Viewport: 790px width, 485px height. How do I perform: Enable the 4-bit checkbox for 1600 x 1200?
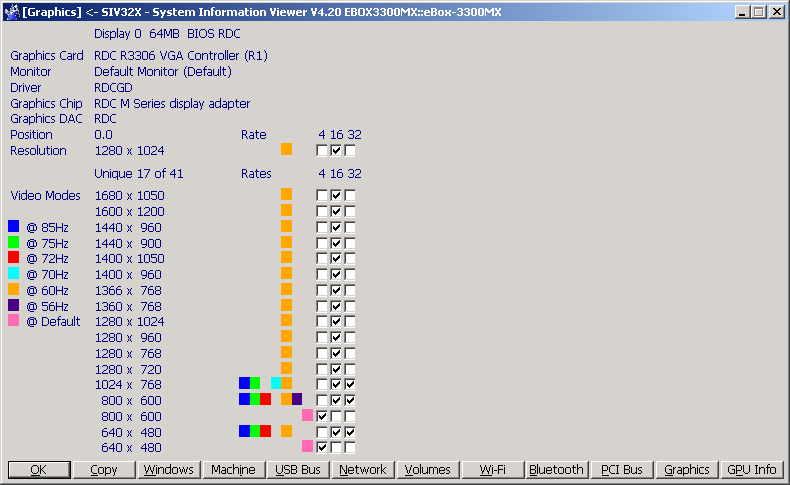click(322, 212)
